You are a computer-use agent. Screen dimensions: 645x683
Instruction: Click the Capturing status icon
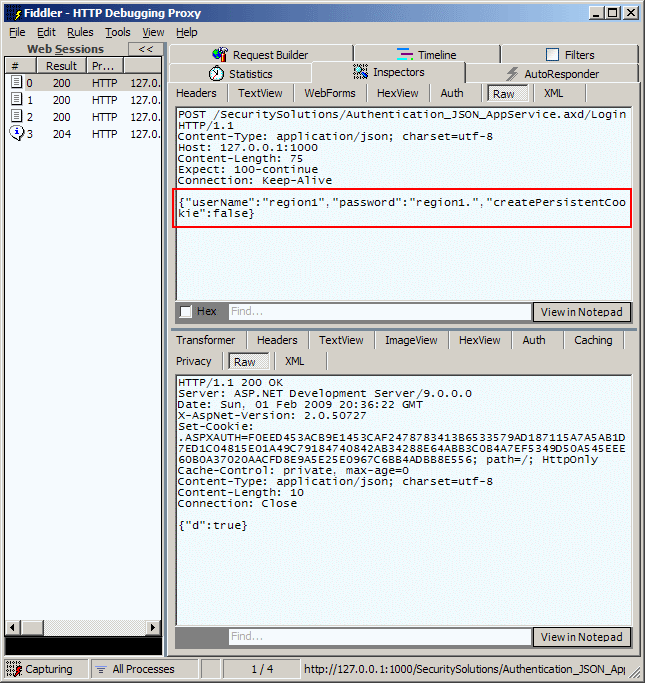tap(14, 669)
